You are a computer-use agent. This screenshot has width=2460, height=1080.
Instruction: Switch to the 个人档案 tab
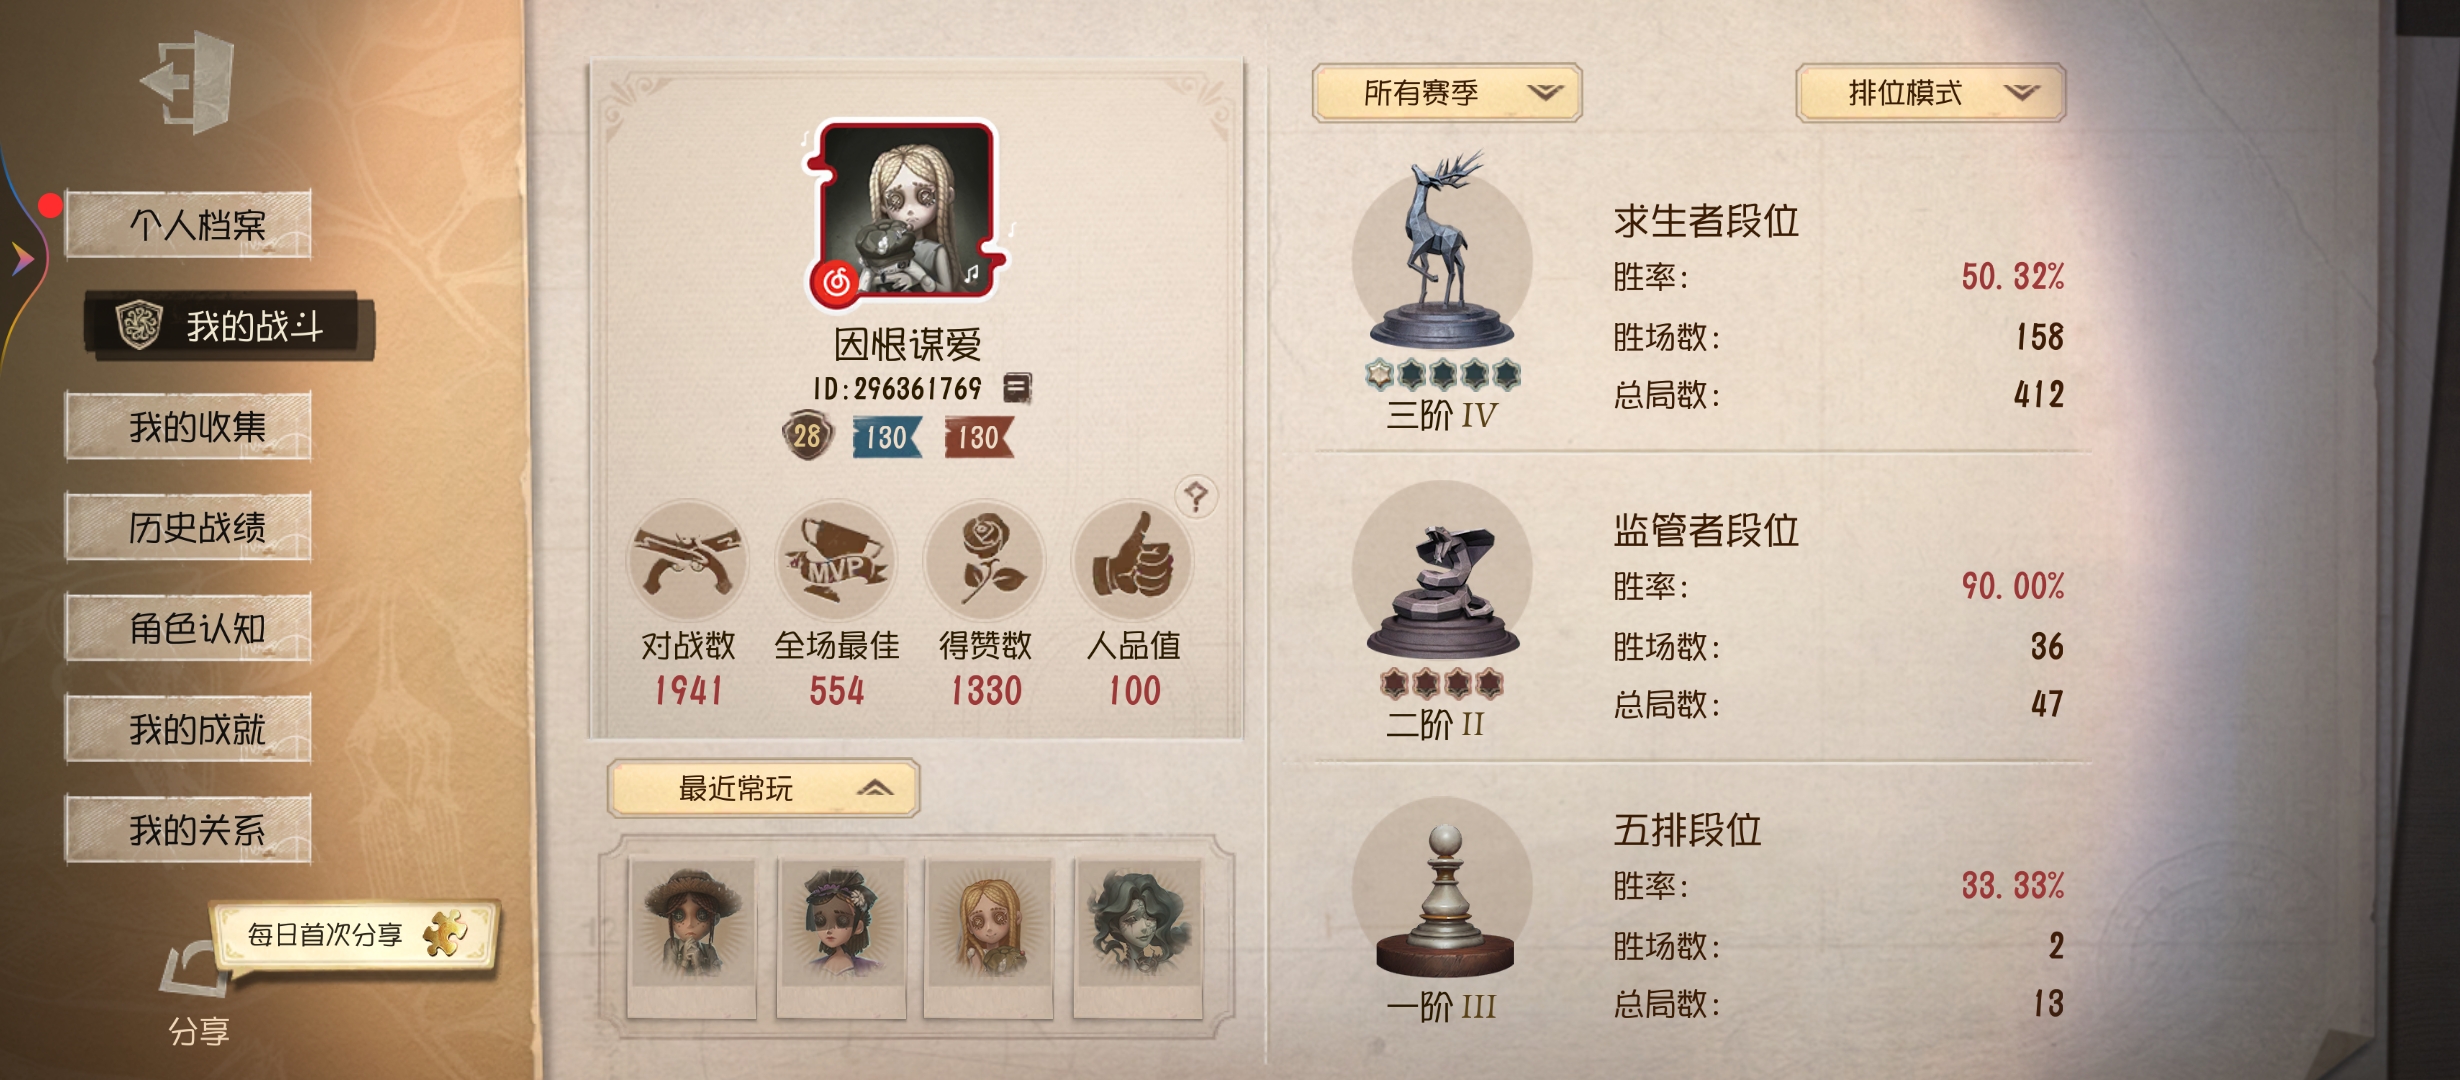pyautogui.click(x=188, y=224)
